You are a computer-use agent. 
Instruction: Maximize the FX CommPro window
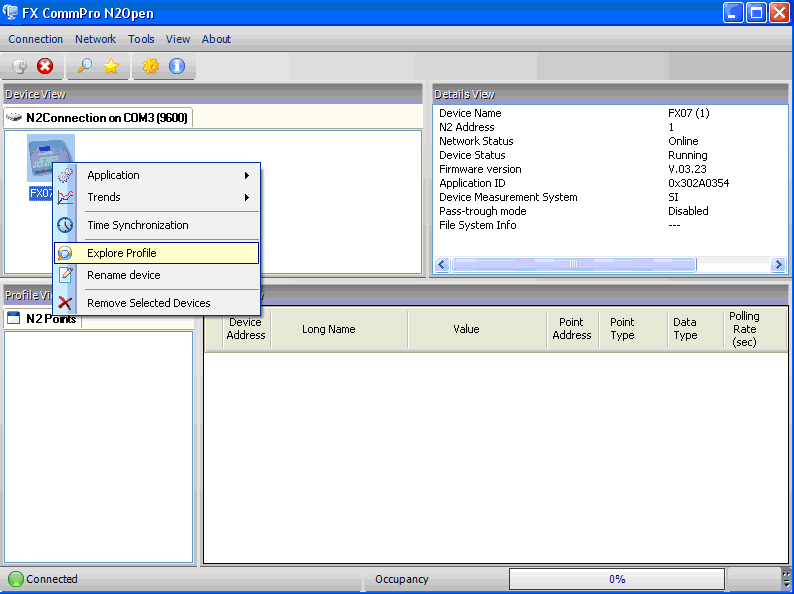756,13
